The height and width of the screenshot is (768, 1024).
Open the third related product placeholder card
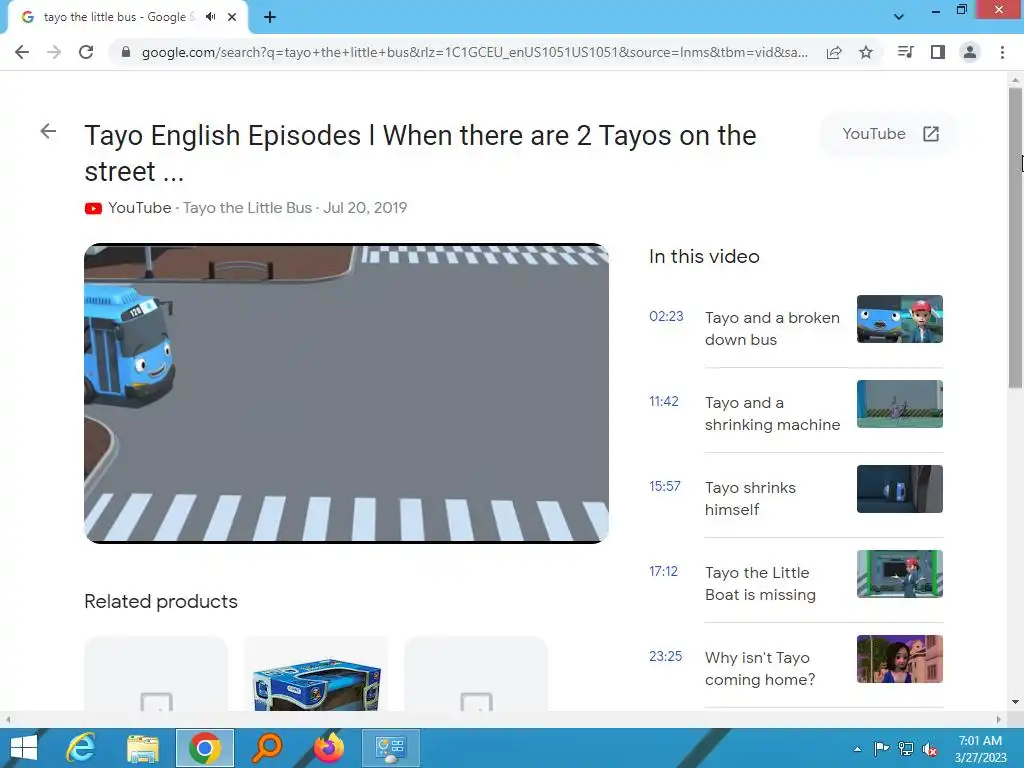click(x=476, y=674)
